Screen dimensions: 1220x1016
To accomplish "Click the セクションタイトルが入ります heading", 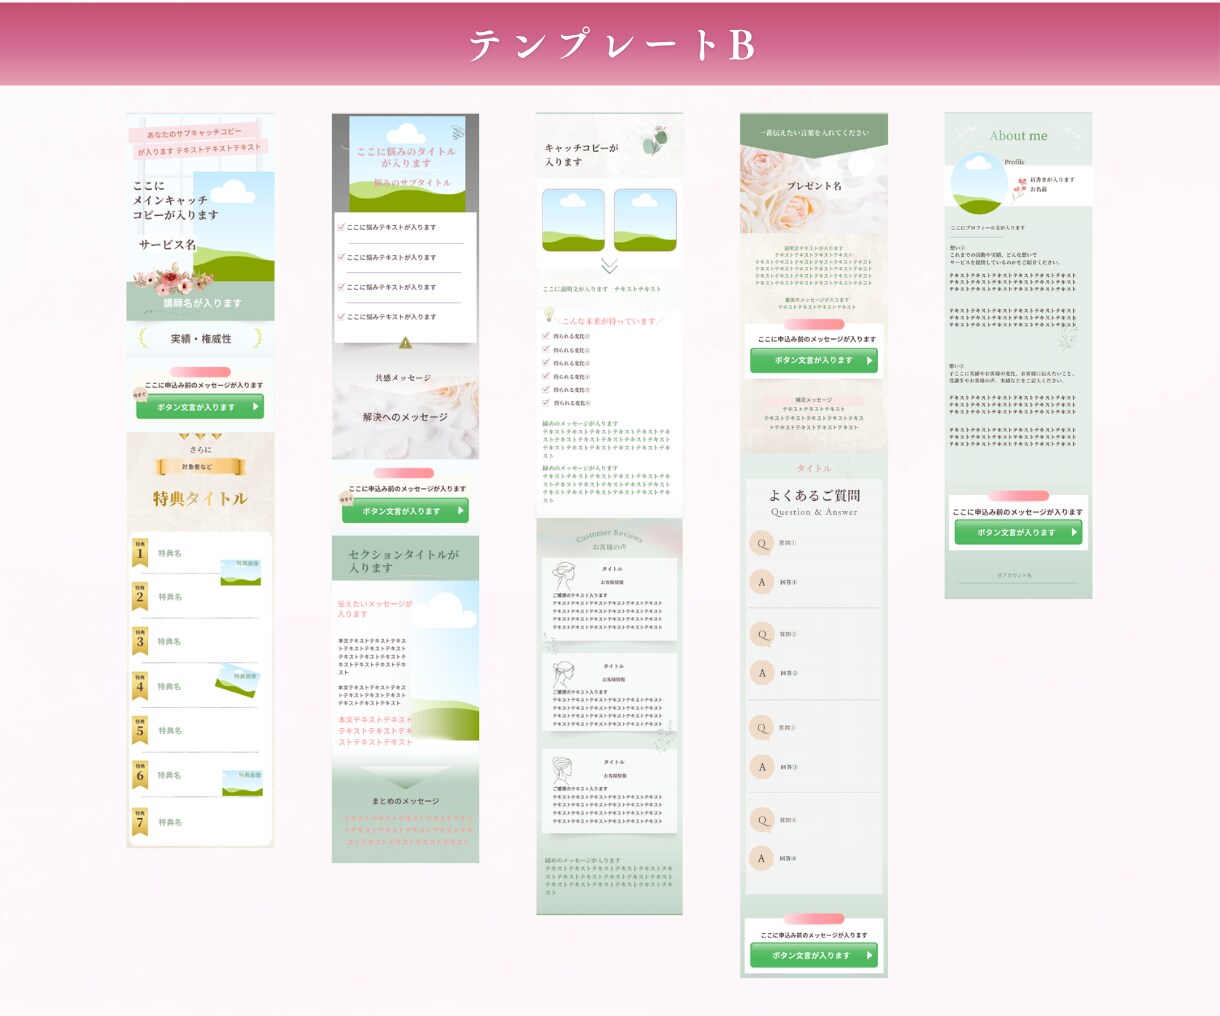I will (x=403, y=560).
